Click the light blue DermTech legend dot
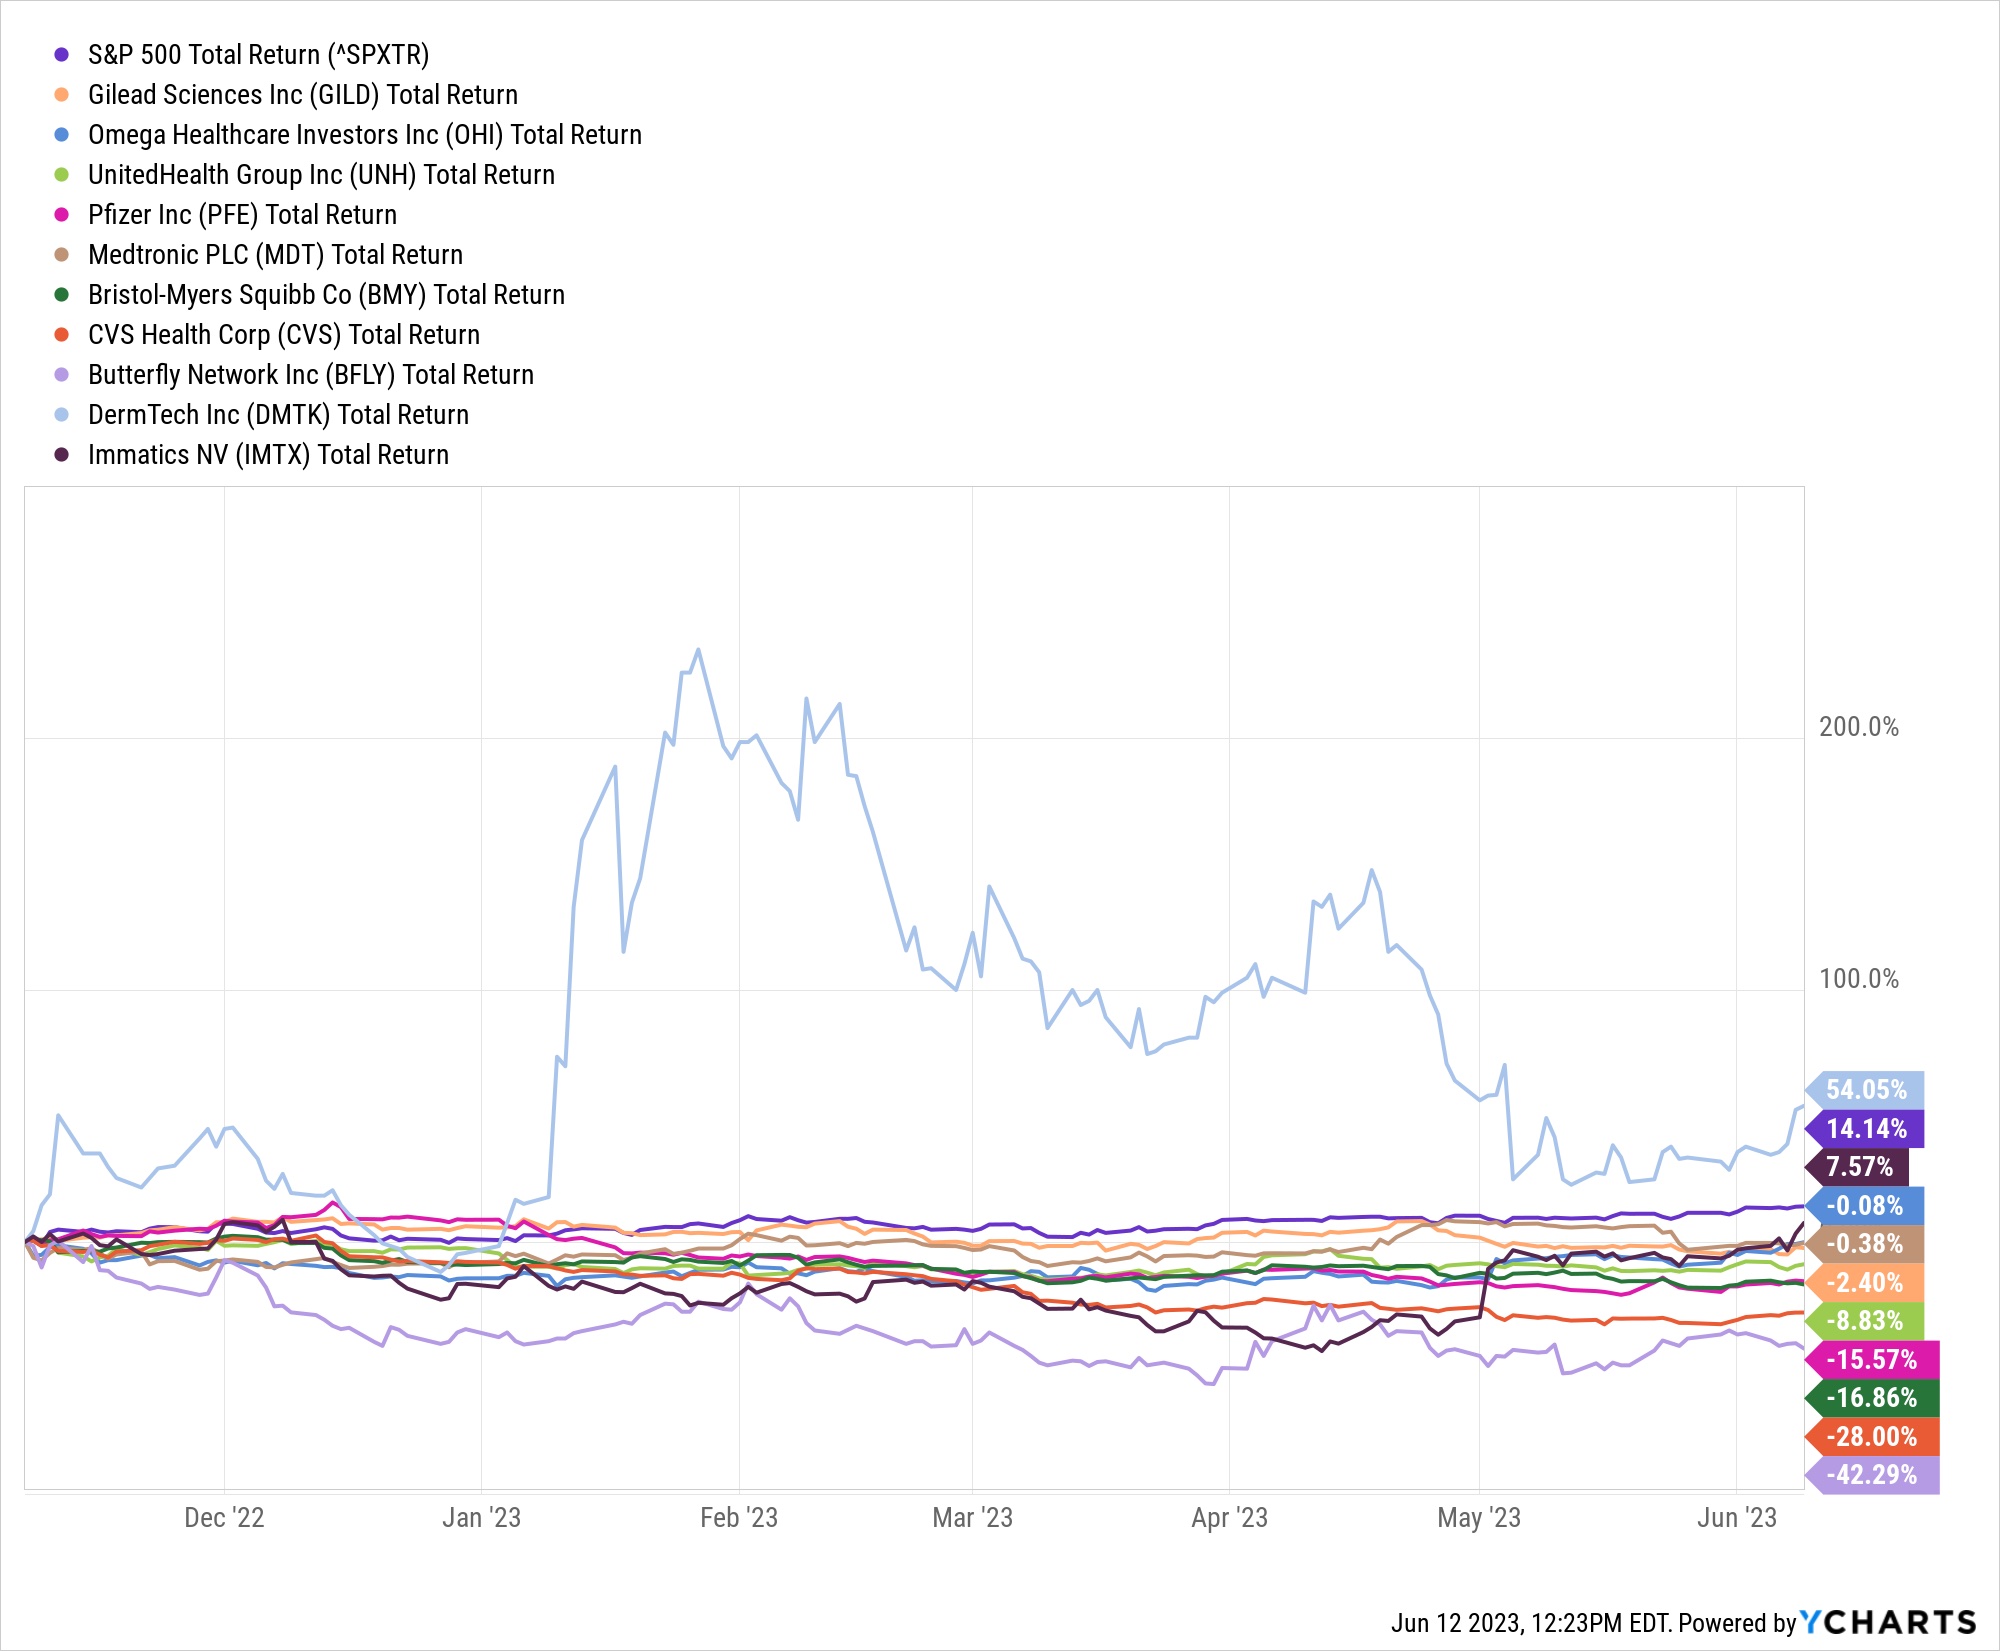The width and height of the screenshot is (2000, 1651). (x=62, y=415)
